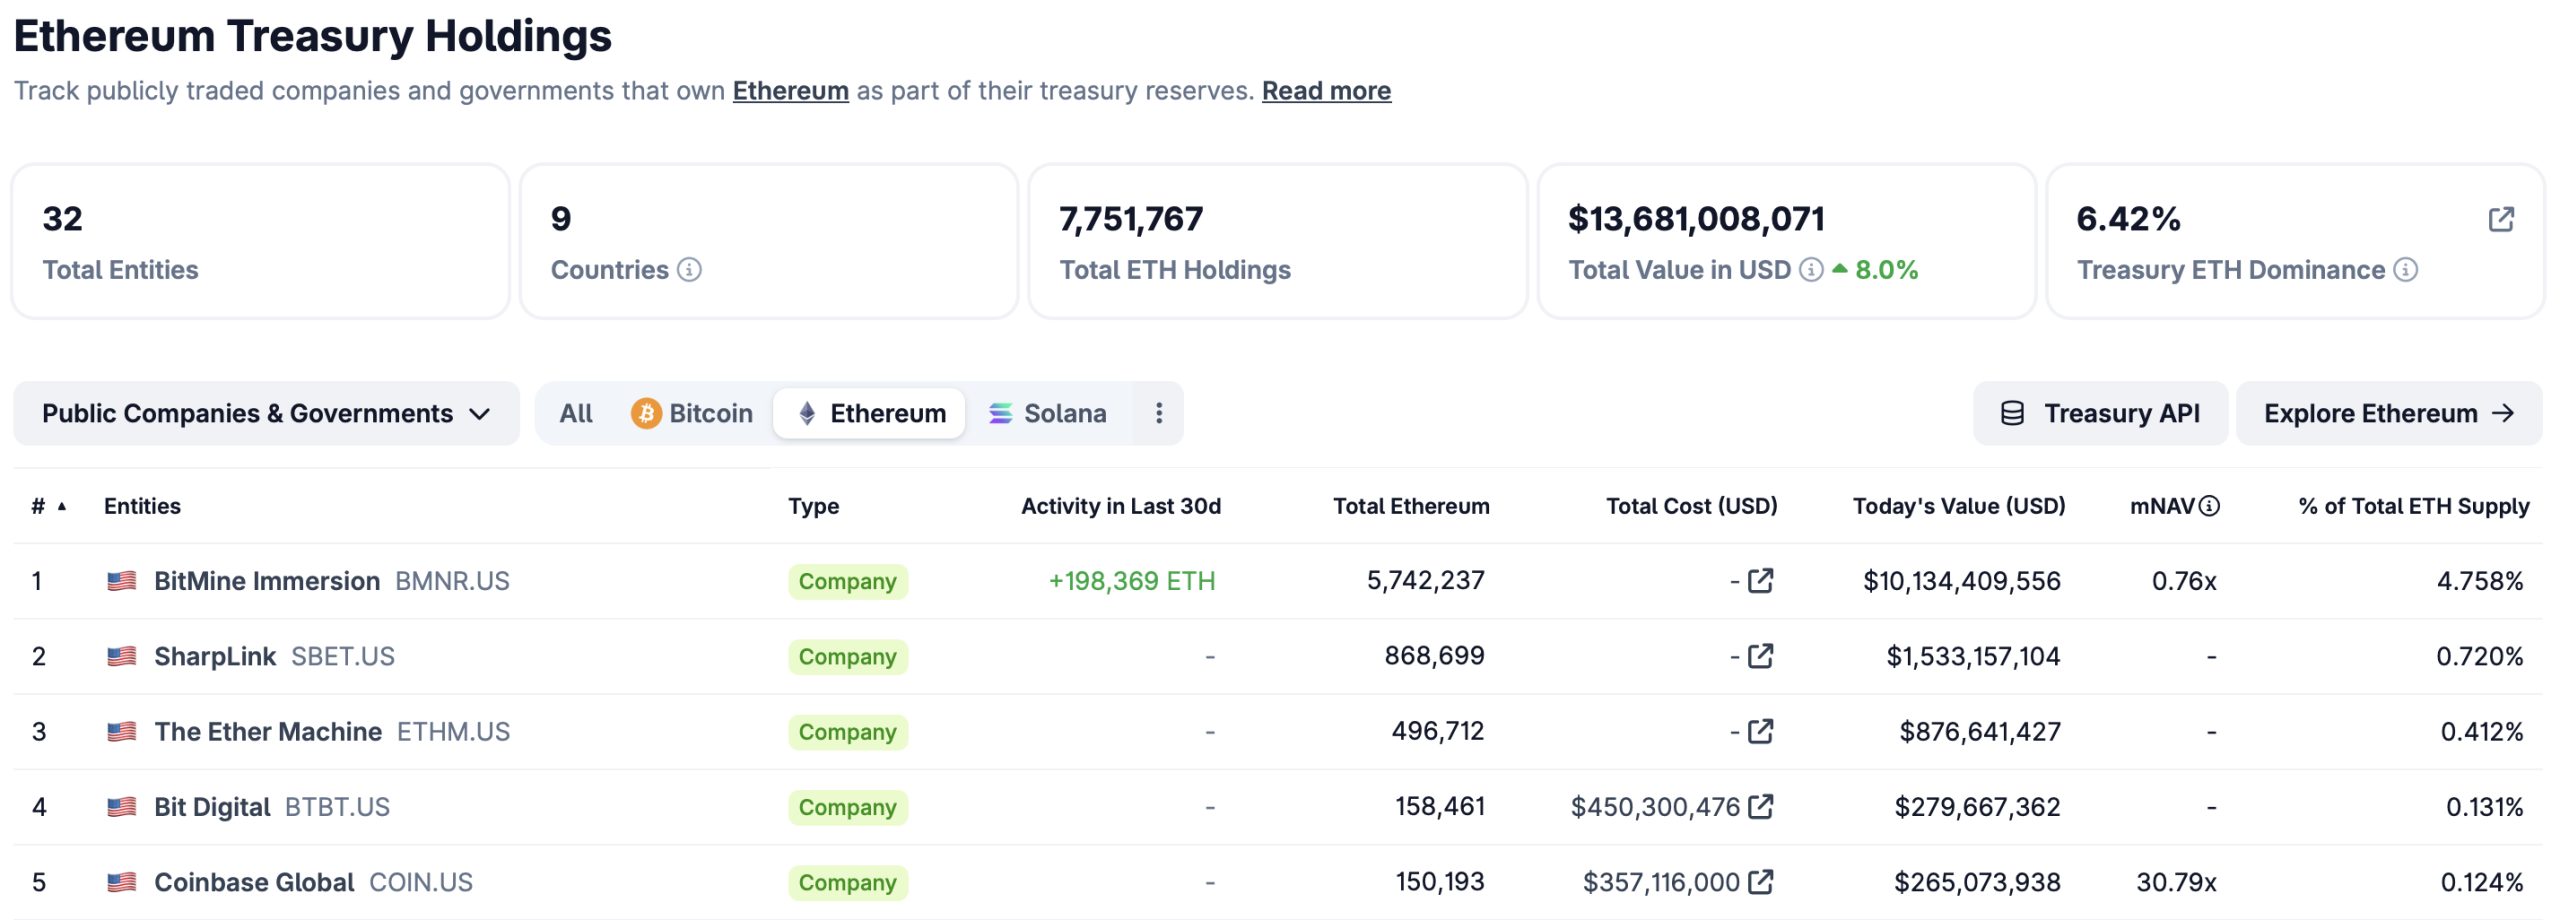2560x920 pixels.
Task: Open SharpLink total cost source link icon
Action: (x=1761, y=656)
